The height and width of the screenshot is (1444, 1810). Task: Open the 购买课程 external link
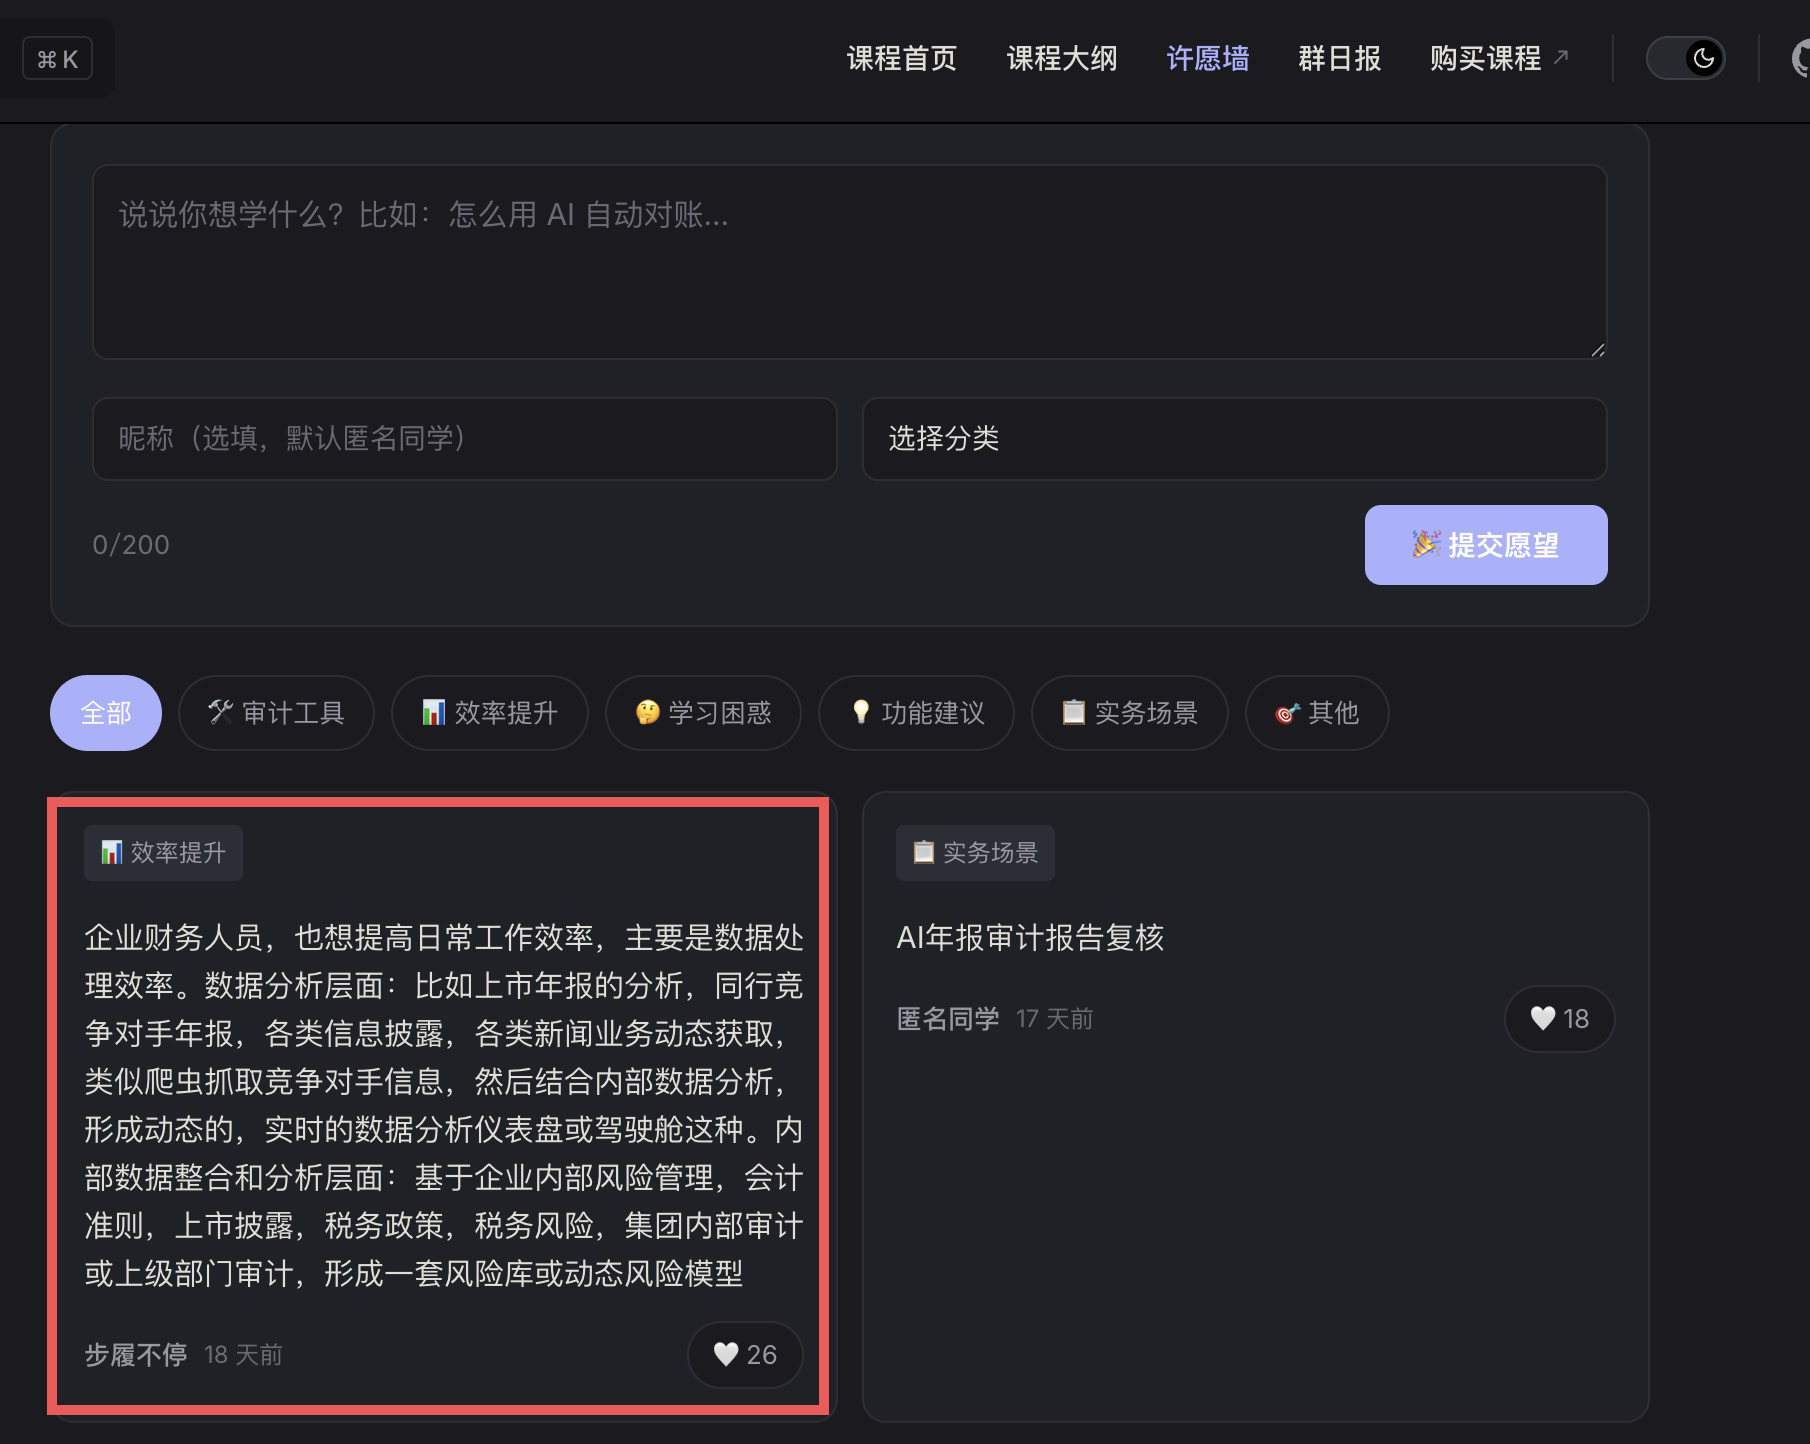pyautogui.click(x=1498, y=58)
